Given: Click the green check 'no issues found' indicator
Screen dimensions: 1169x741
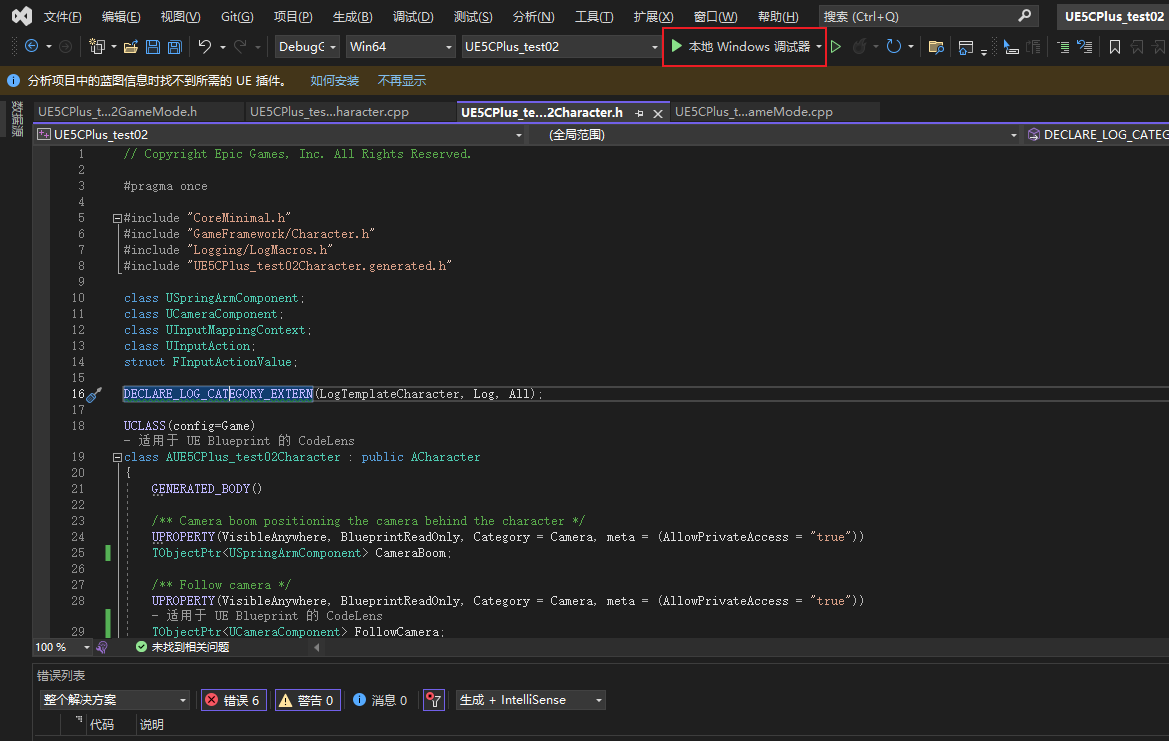Looking at the screenshot, I should pos(182,647).
